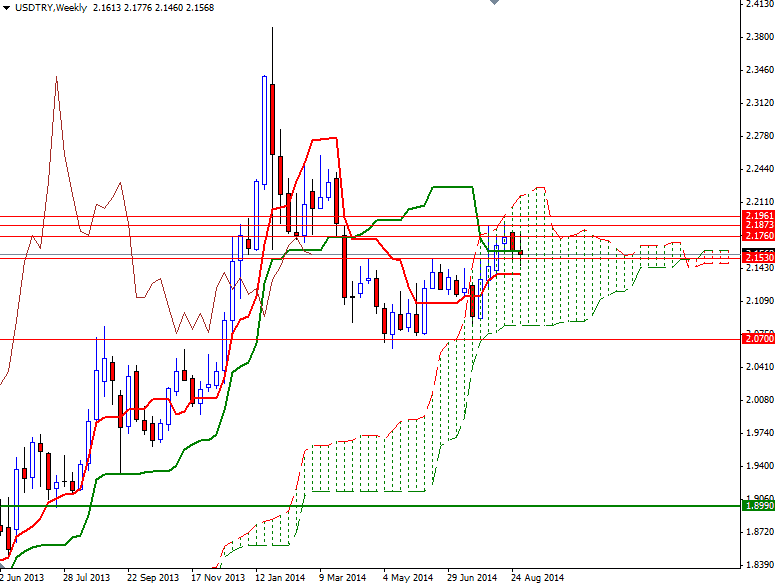Image resolution: width=775 pixels, height=585 pixels.
Task: Click the 17 Nov 2013 date label
Action: click(217, 577)
